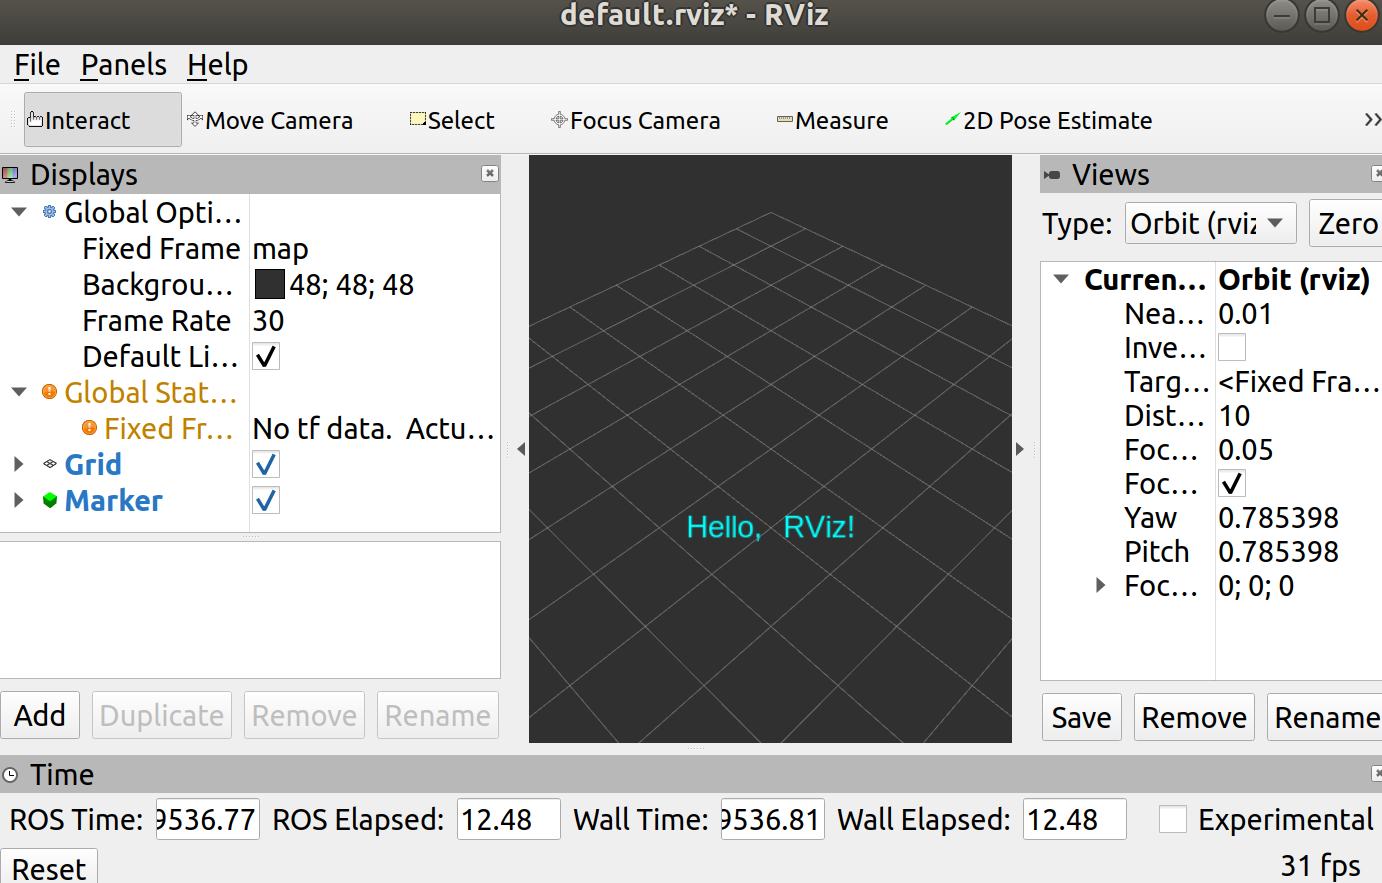This screenshot has width=1382, height=883.
Task: Click the Displays panel monitor icon
Action: [x=11, y=175]
